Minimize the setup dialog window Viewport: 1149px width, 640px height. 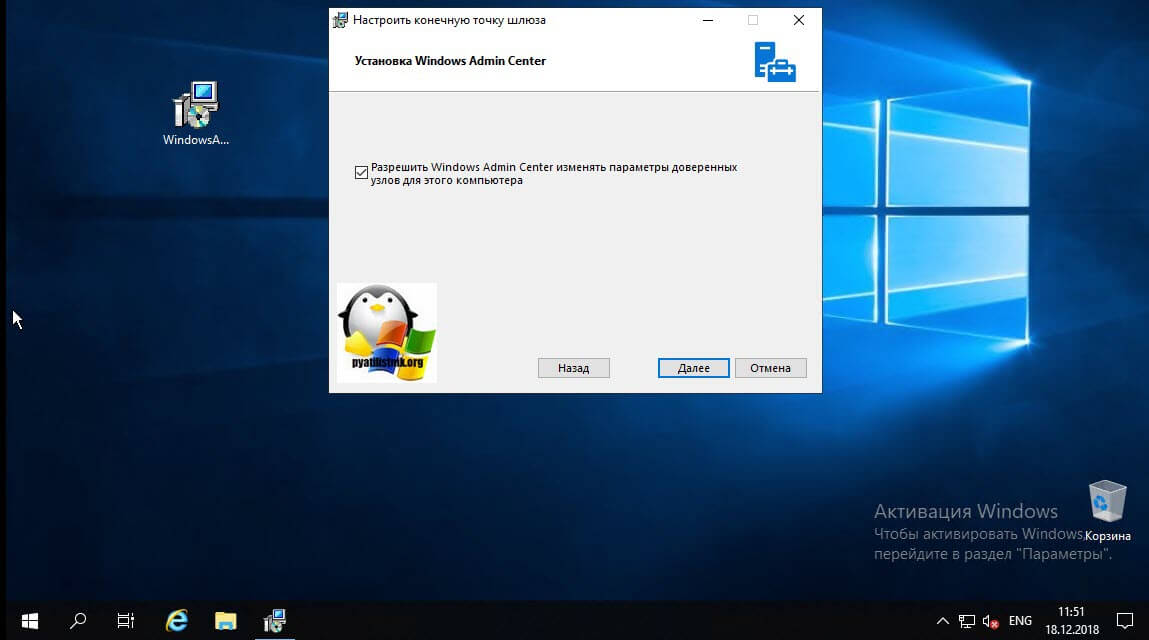(x=708, y=21)
